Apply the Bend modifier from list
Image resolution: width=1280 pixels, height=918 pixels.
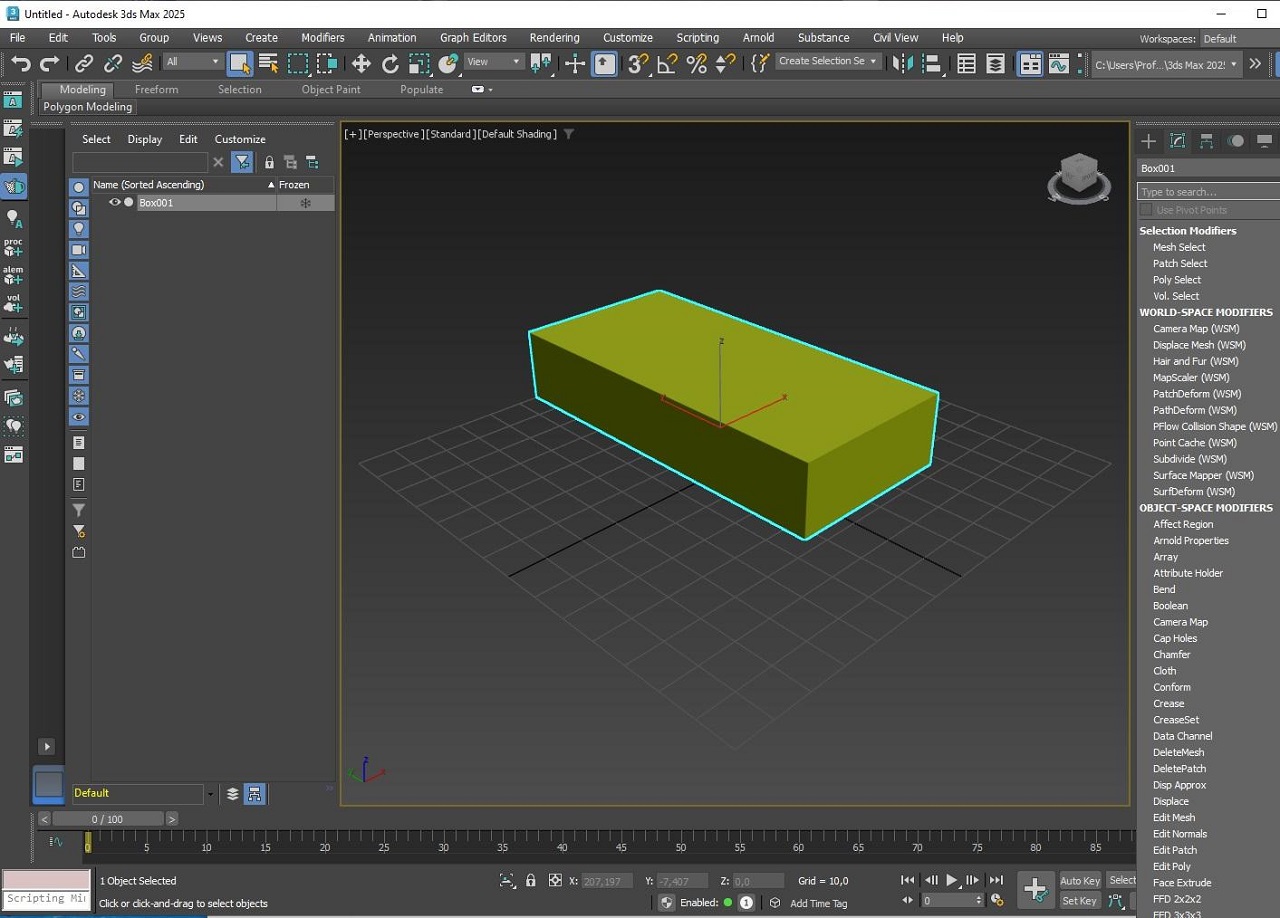point(1164,589)
